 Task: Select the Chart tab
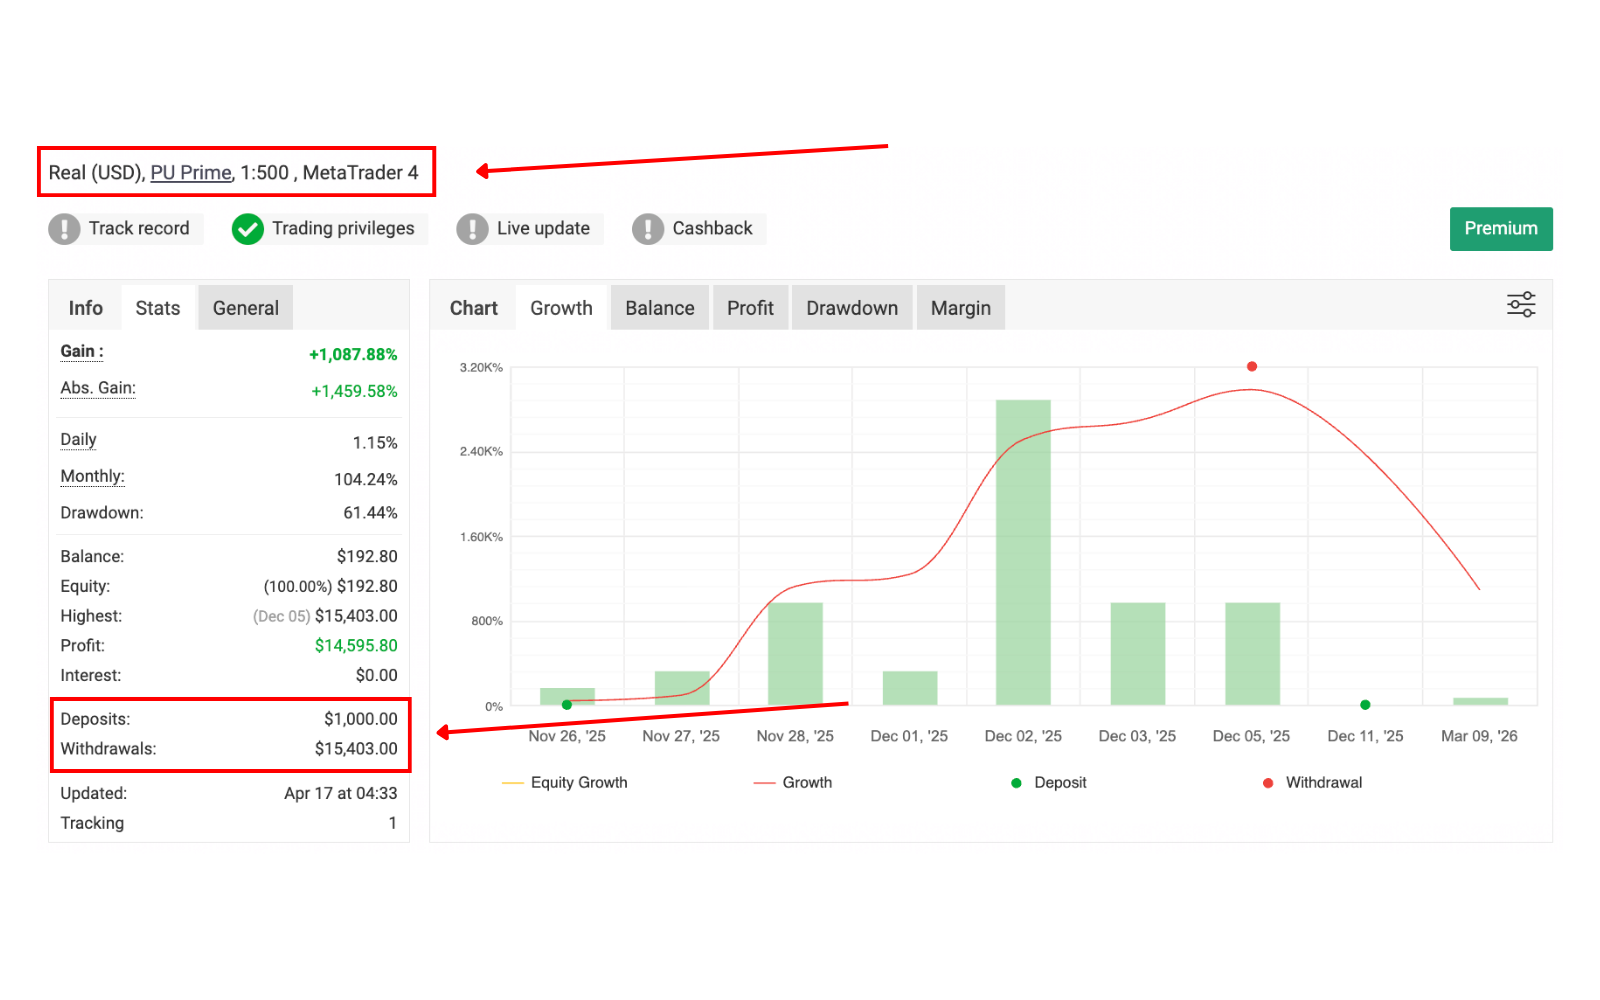(474, 308)
